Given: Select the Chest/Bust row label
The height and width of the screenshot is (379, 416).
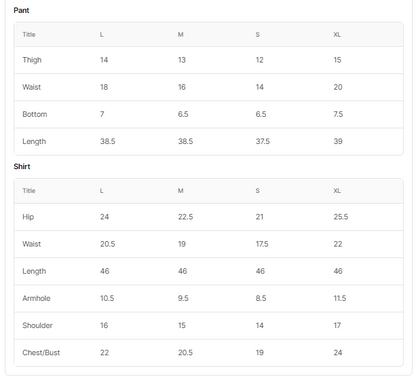Looking at the screenshot, I should (41, 353).
